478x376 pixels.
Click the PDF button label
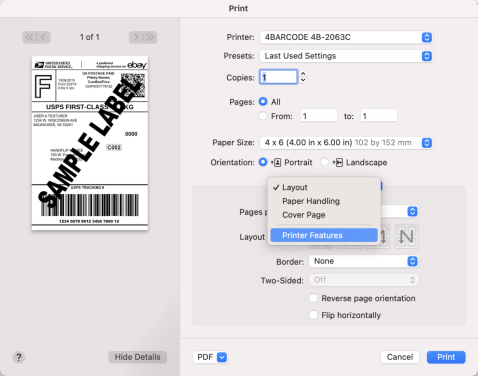[x=205, y=357]
